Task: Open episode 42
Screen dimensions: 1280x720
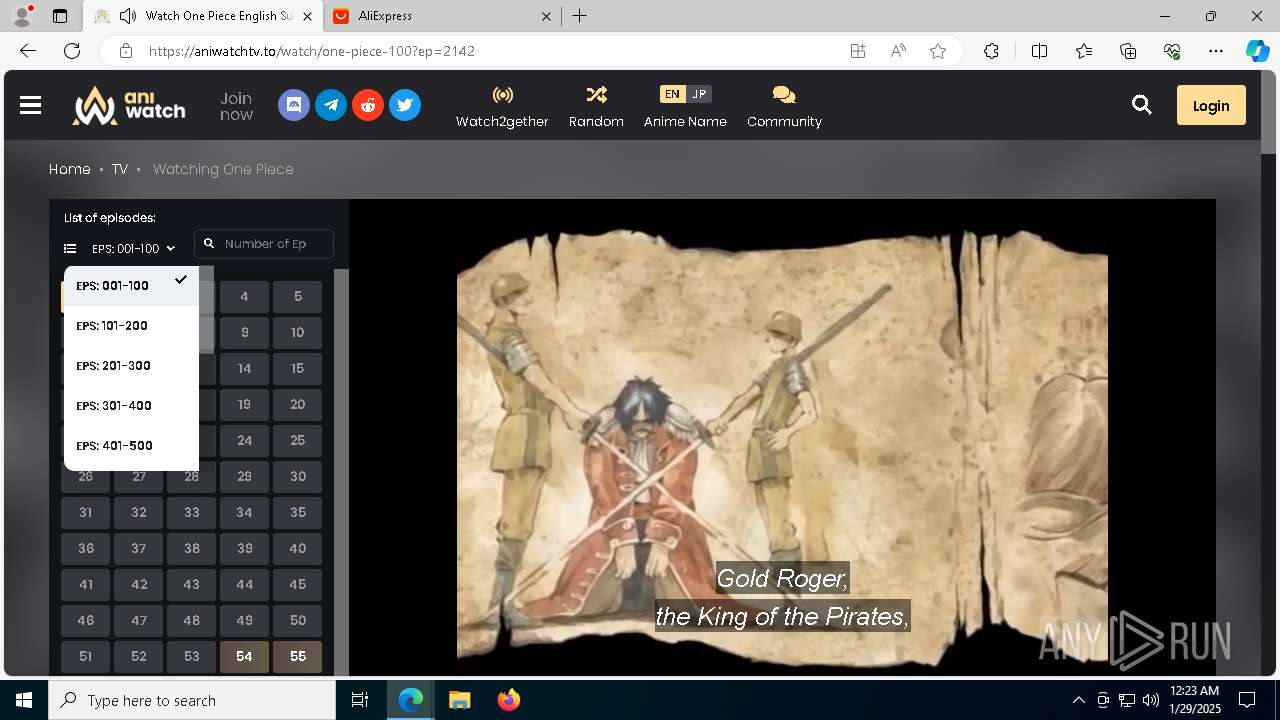Action: [139, 585]
